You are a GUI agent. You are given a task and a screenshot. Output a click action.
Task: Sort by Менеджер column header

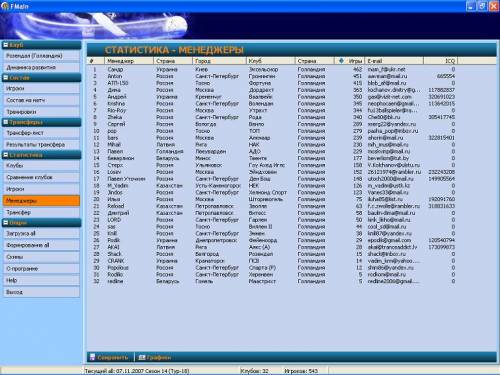click(x=129, y=61)
